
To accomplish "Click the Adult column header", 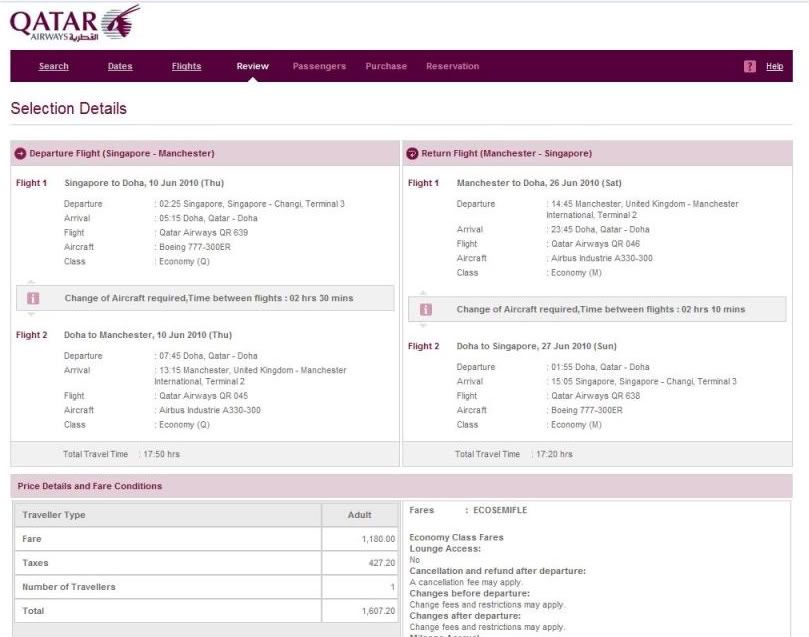I will (360, 515).
